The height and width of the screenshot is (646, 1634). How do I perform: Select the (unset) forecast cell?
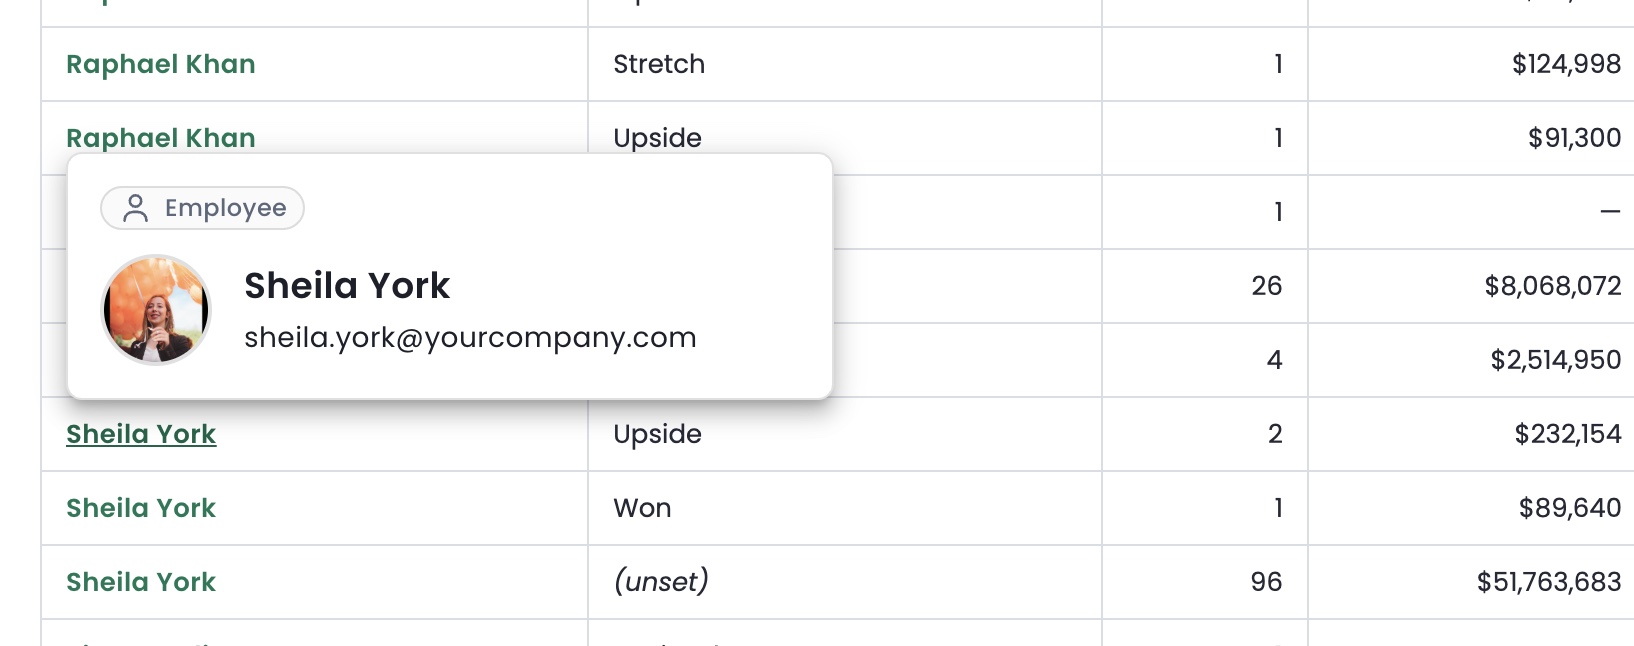(x=845, y=582)
